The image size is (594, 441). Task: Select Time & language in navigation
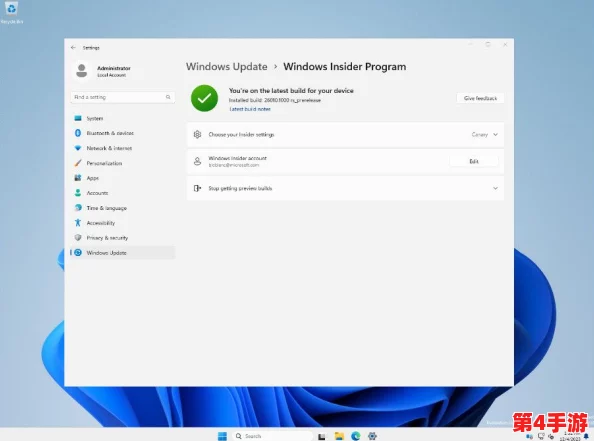[x=122, y=208]
